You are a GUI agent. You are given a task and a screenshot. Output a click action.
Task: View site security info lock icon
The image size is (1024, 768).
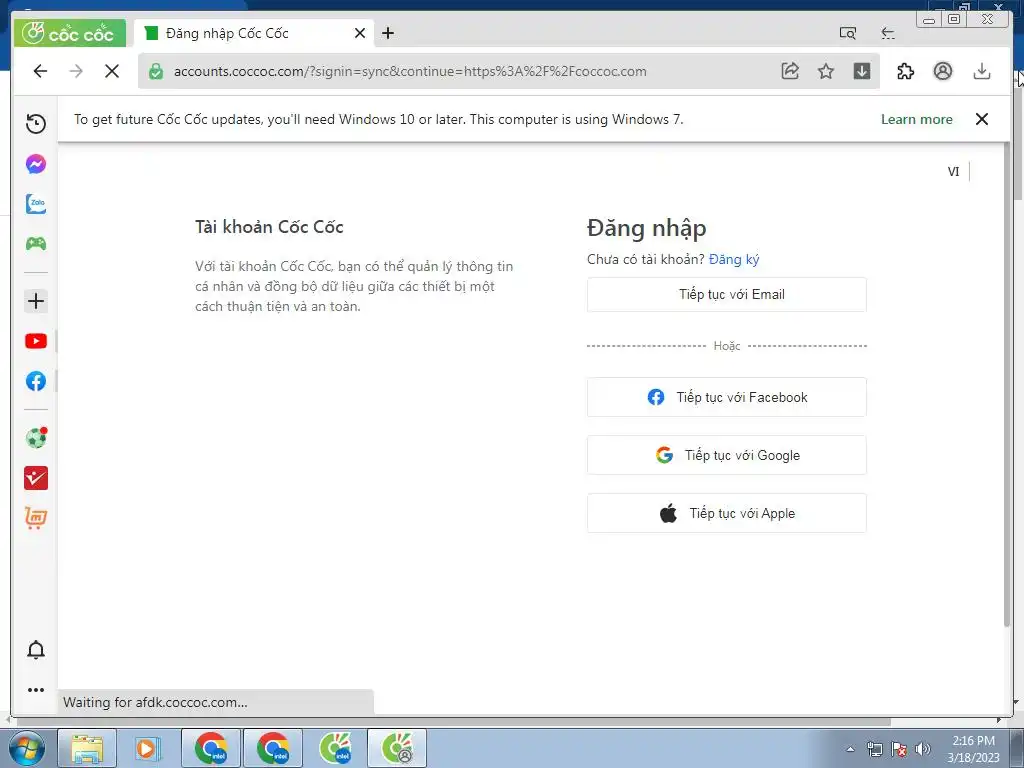tap(155, 71)
